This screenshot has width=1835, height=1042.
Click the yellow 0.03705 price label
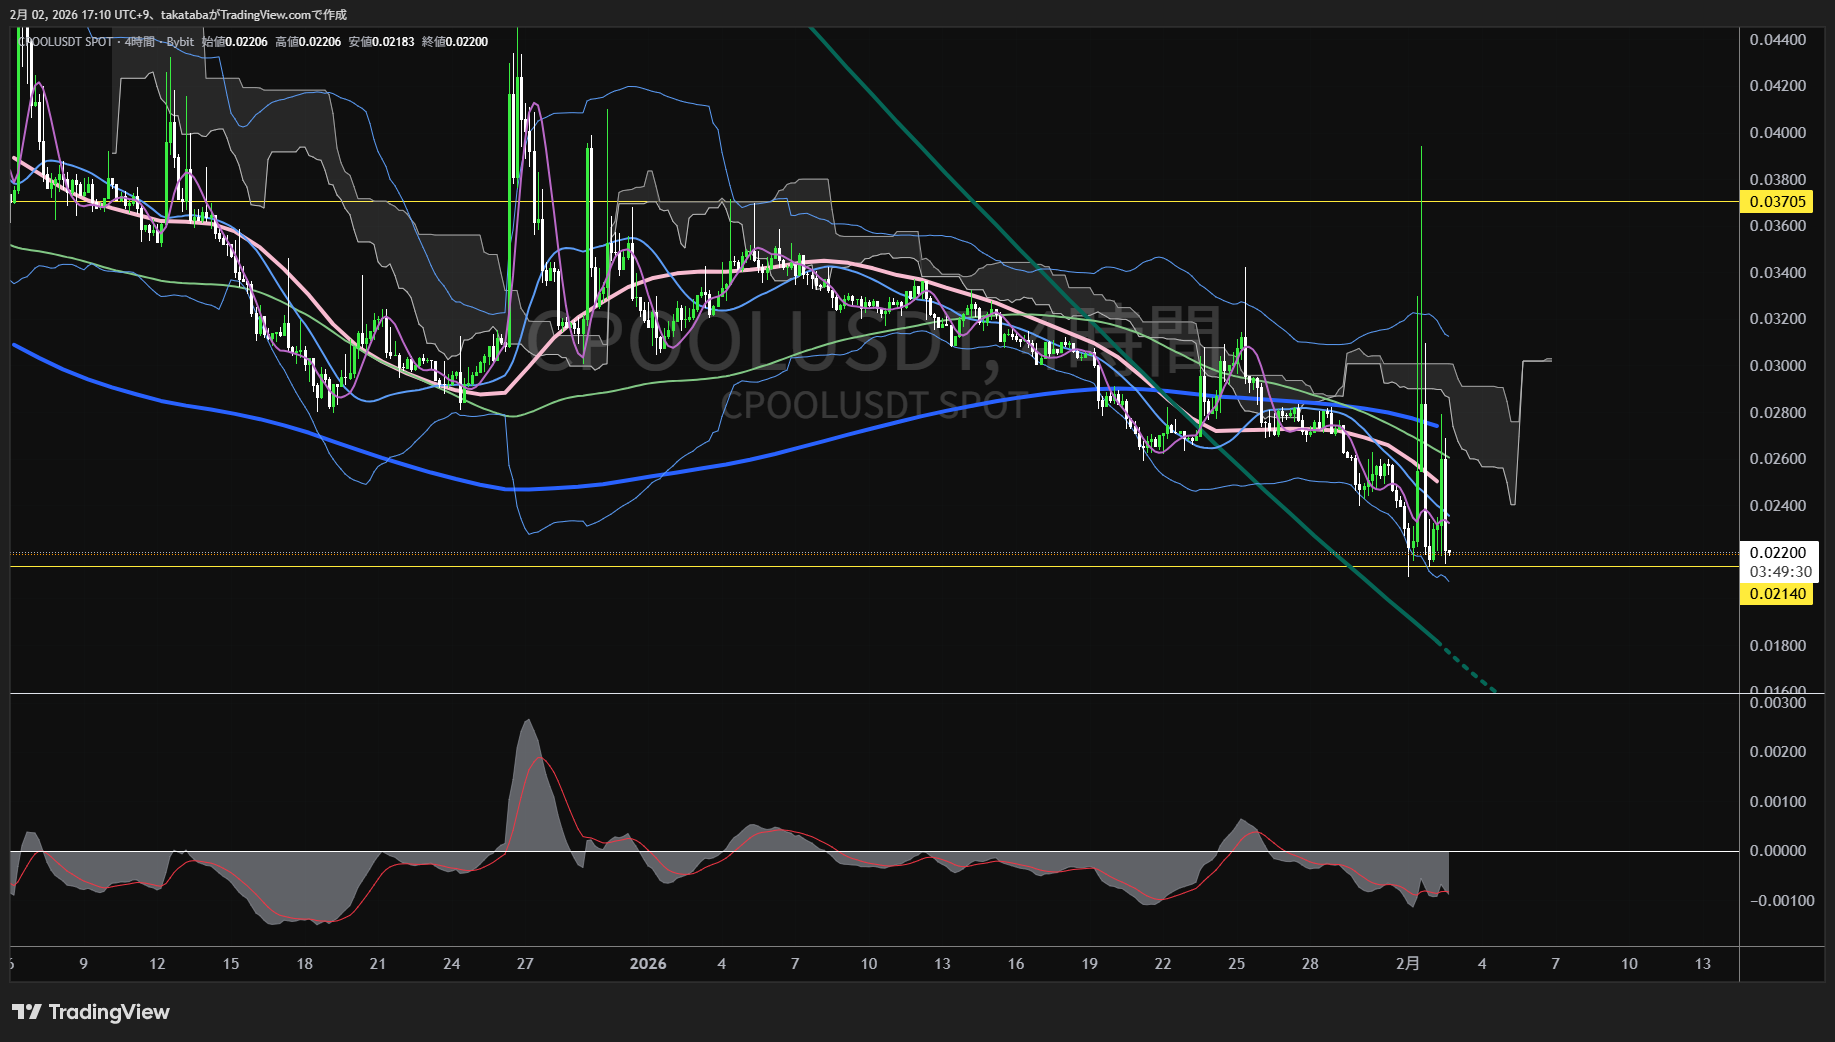1777,202
